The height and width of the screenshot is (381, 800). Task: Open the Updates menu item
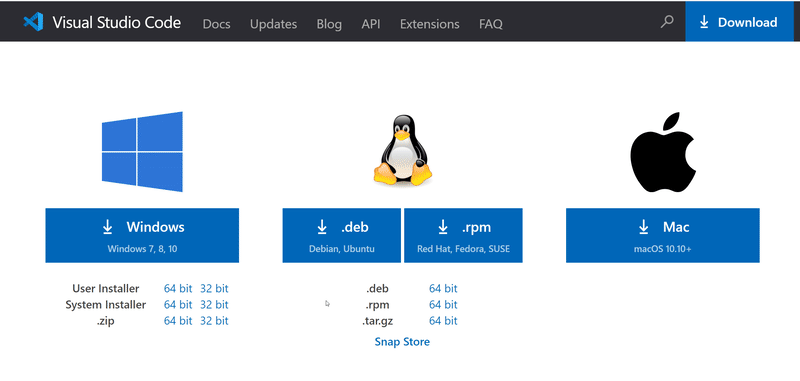[x=273, y=24]
